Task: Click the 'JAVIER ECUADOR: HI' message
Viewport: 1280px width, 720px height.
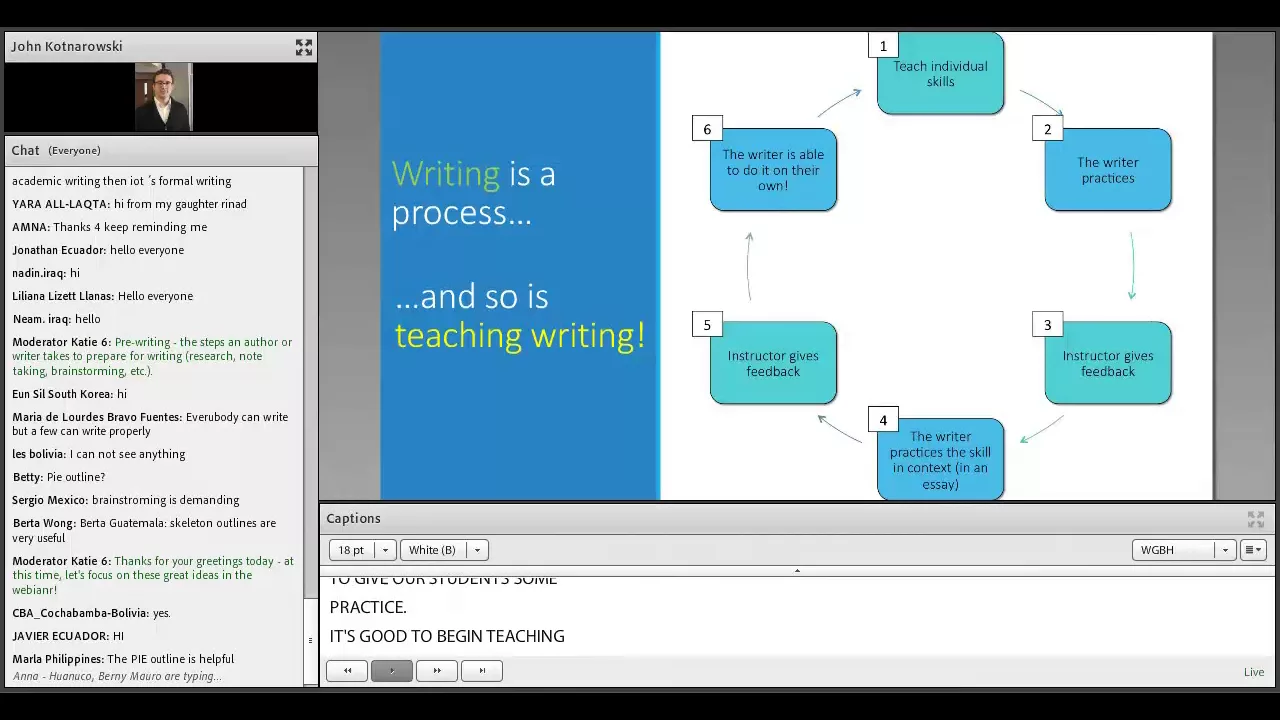Action: point(68,636)
